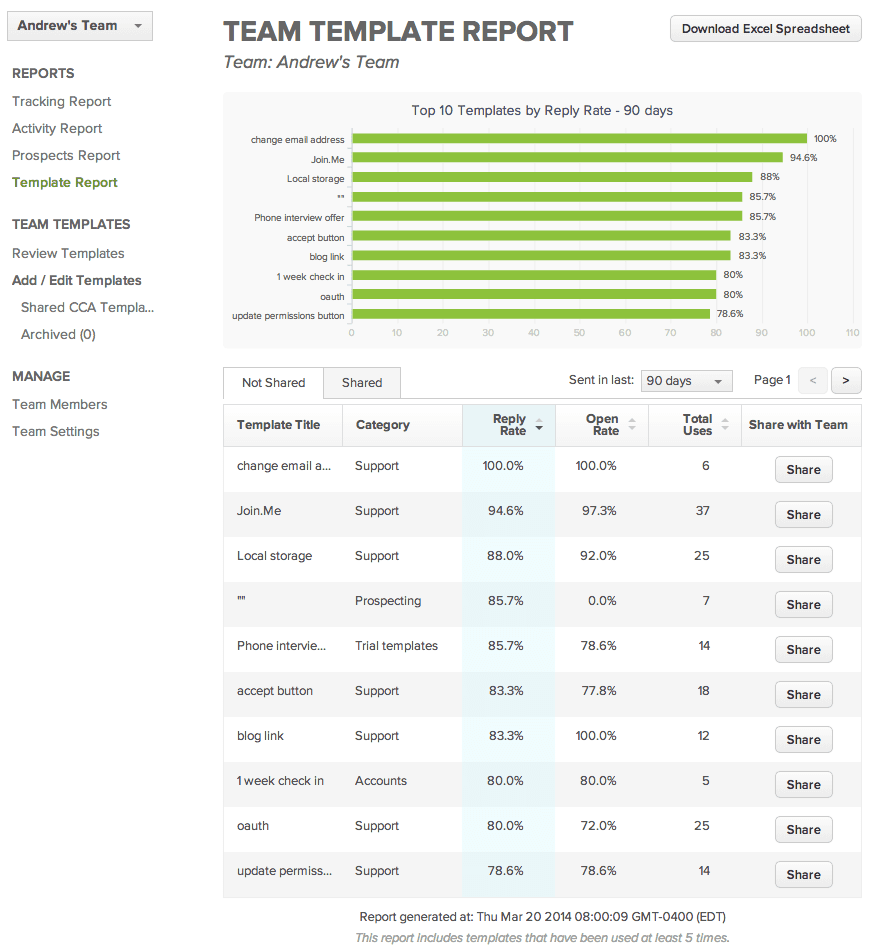The height and width of the screenshot is (947, 874).
Task: Share the oauth template with team
Action: [803, 830]
